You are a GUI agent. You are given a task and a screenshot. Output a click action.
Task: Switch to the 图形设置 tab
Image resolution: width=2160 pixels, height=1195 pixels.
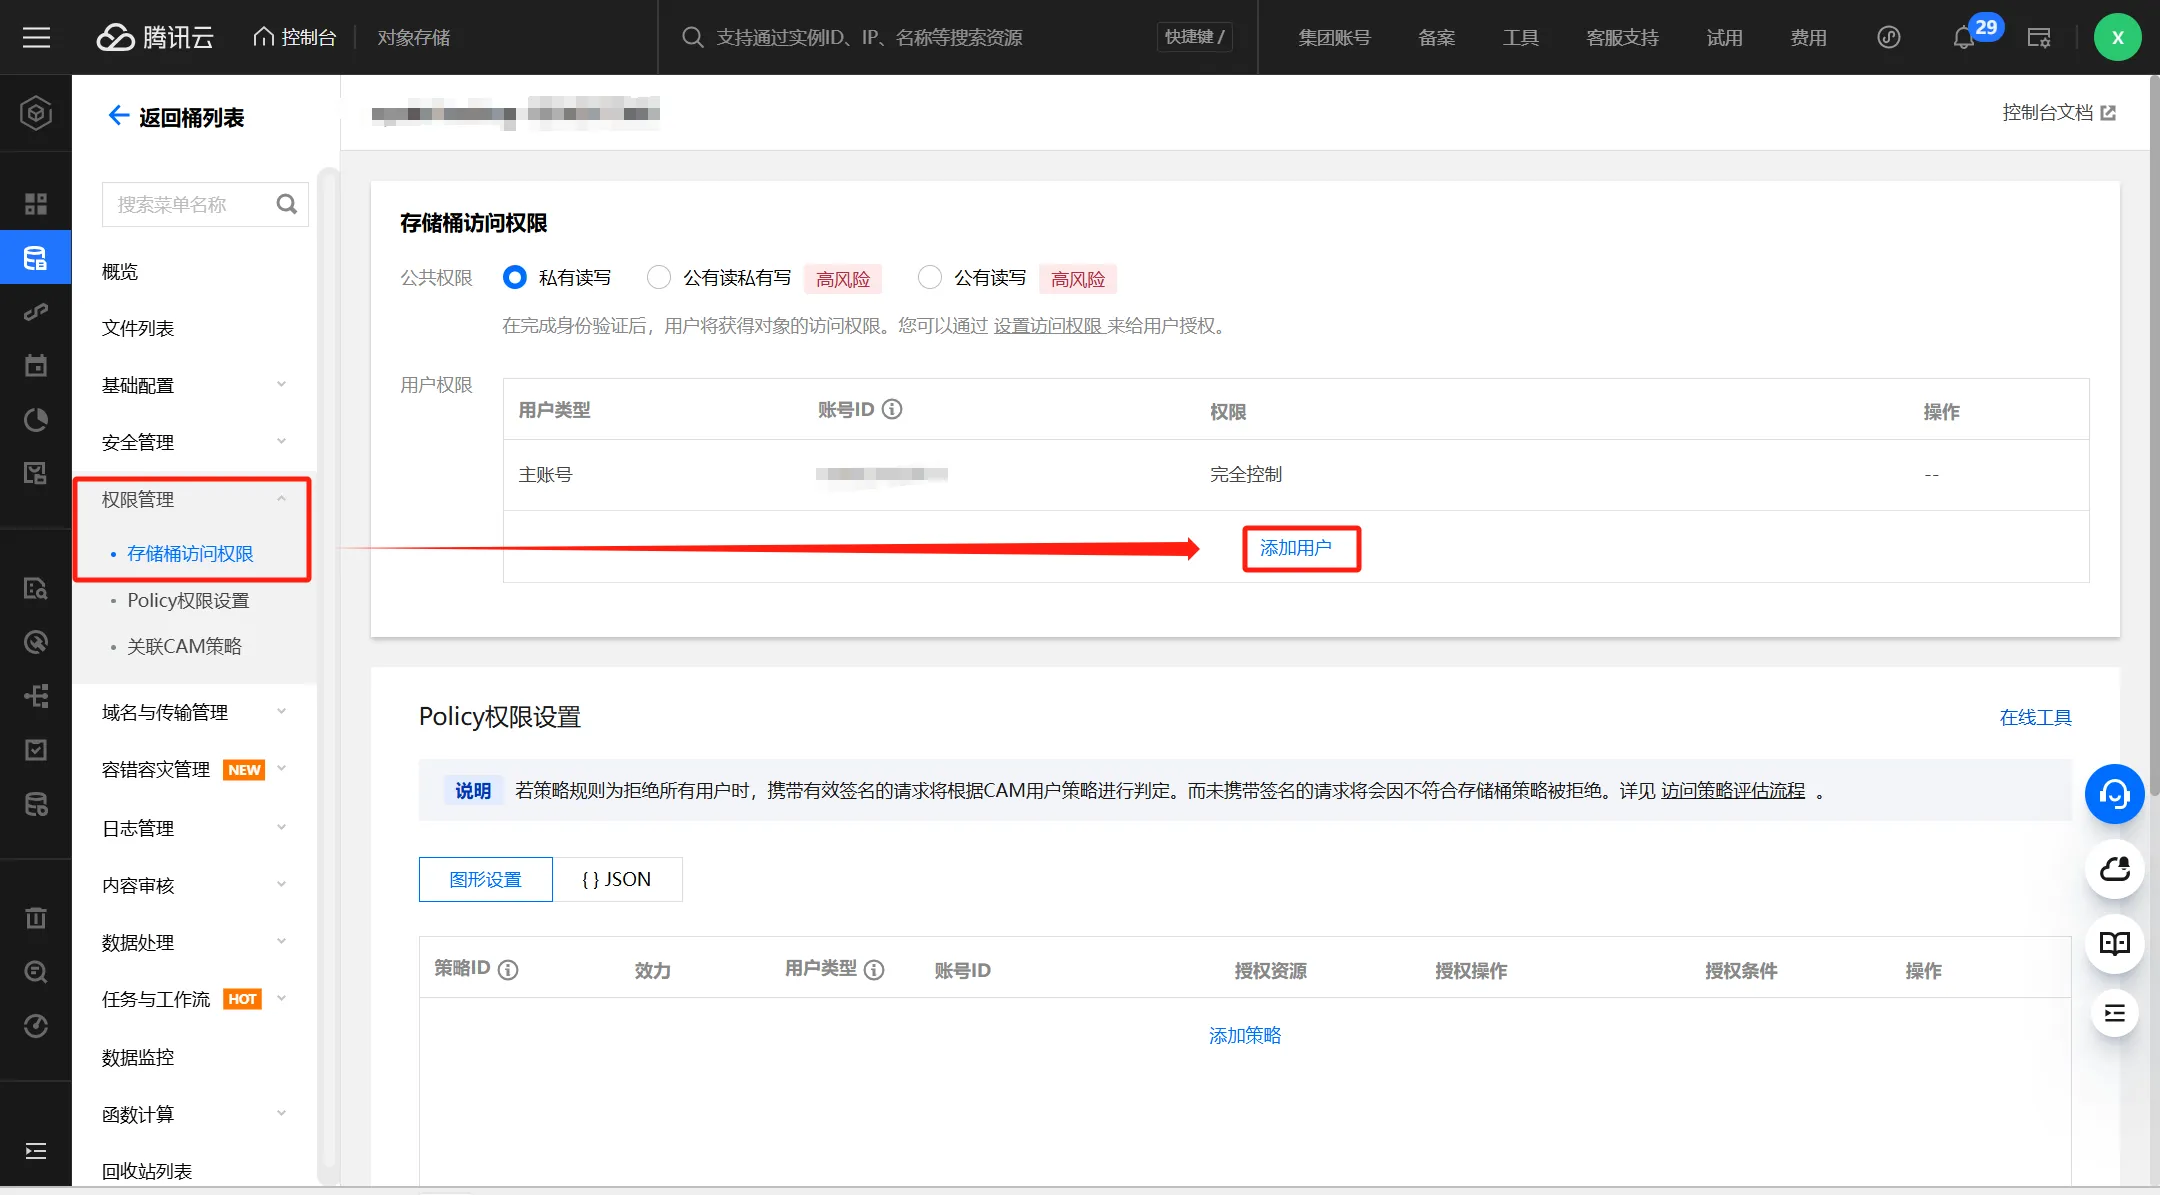(485, 879)
